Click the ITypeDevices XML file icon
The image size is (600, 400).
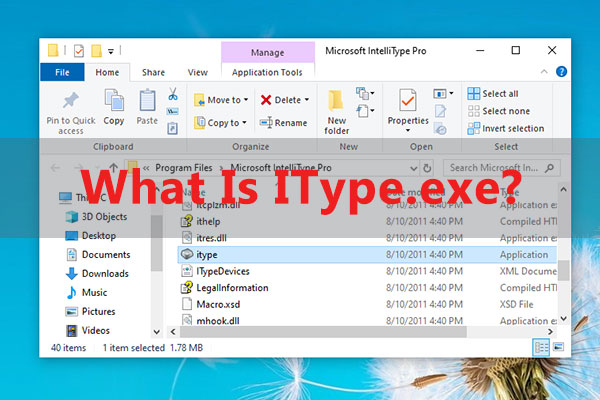tap(187, 271)
